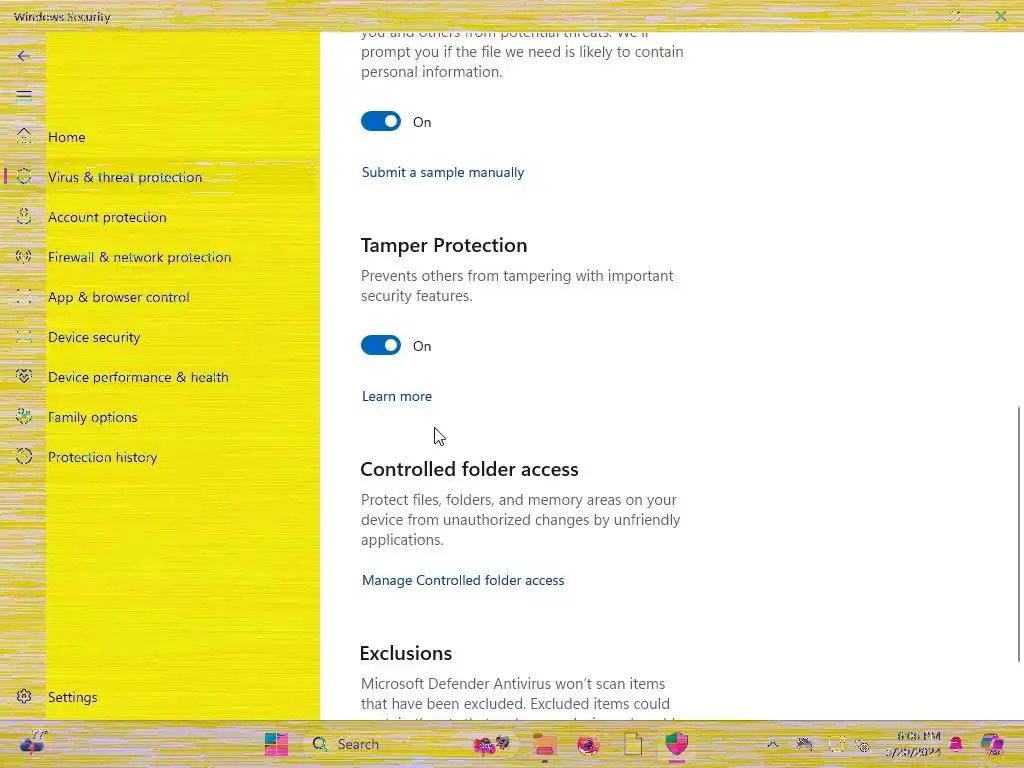Click Learn more under Tamper Protection
This screenshot has height=768, width=1024.
click(396, 396)
